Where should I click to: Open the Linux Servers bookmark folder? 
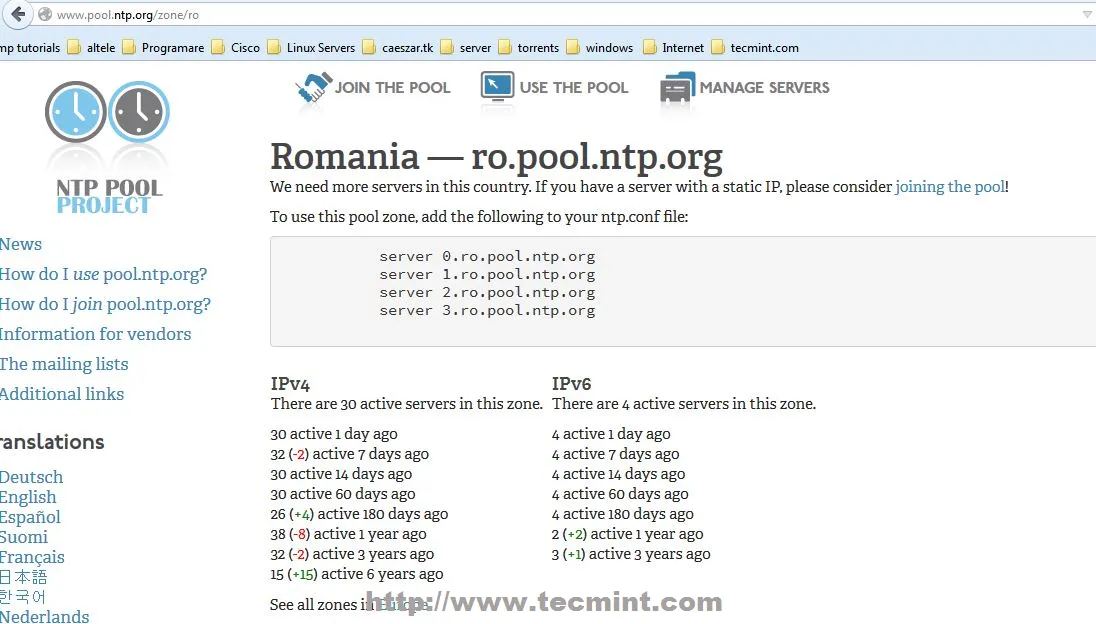[x=310, y=47]
